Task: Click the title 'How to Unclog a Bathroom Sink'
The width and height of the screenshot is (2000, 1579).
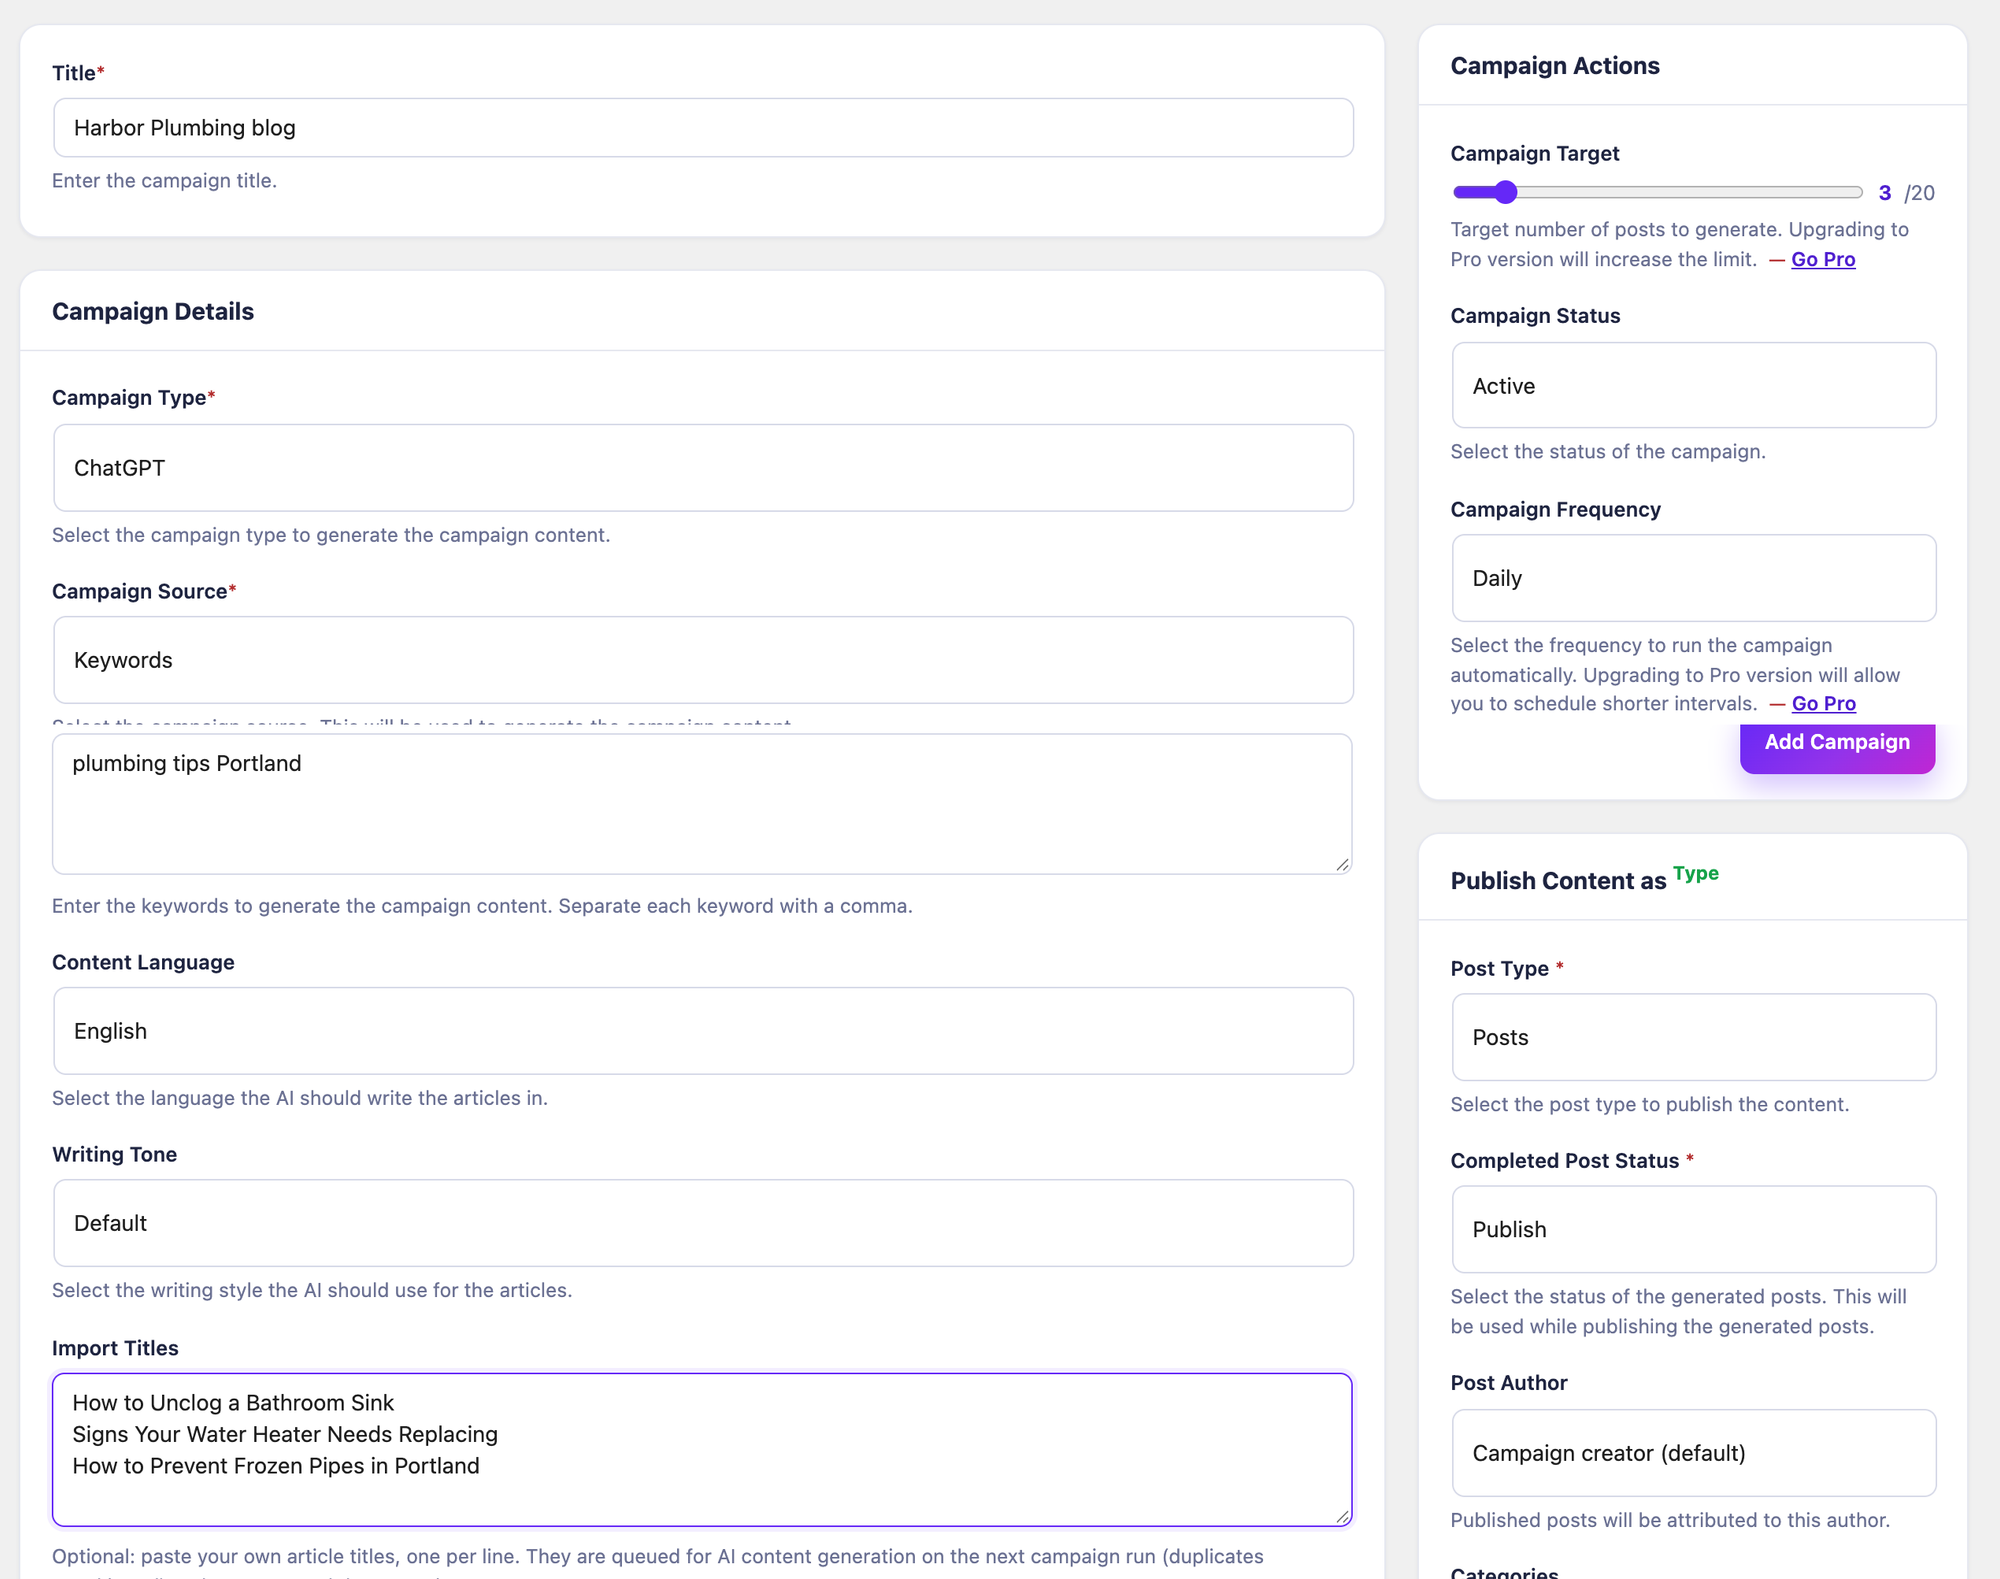Action: (233, 1403)
